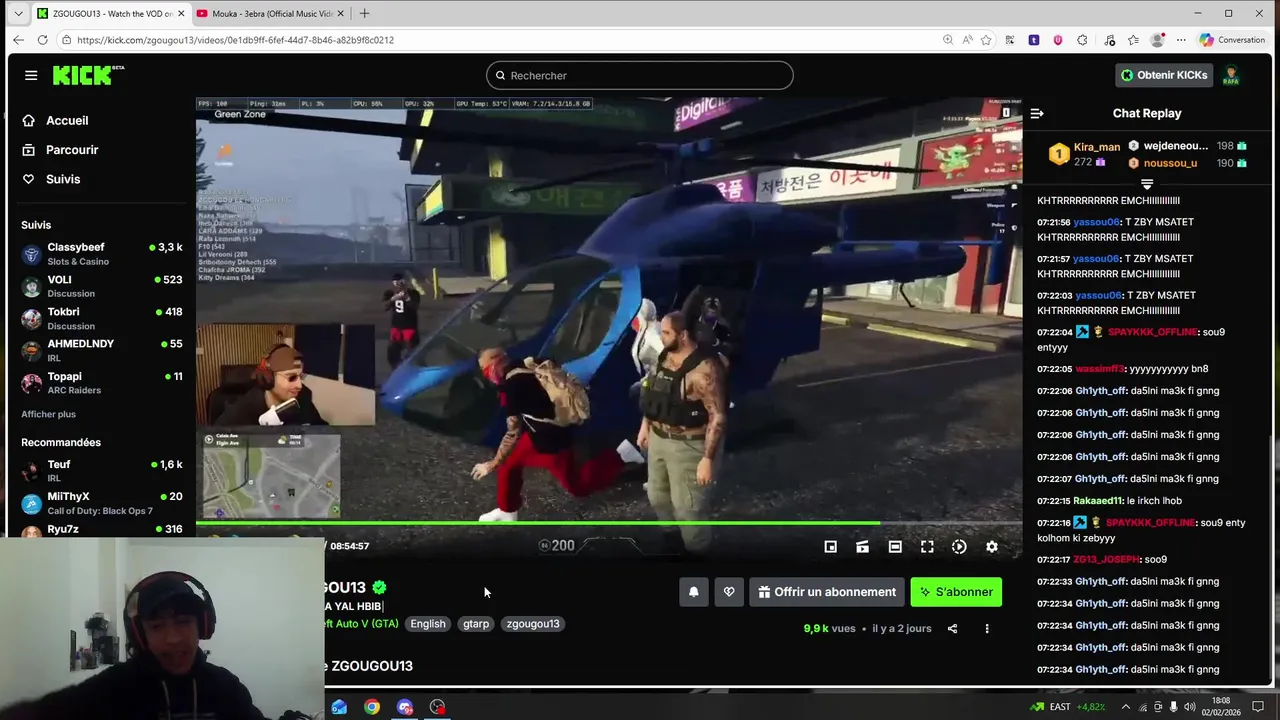Expand followed channels with Afficher plus

(48, 414)
